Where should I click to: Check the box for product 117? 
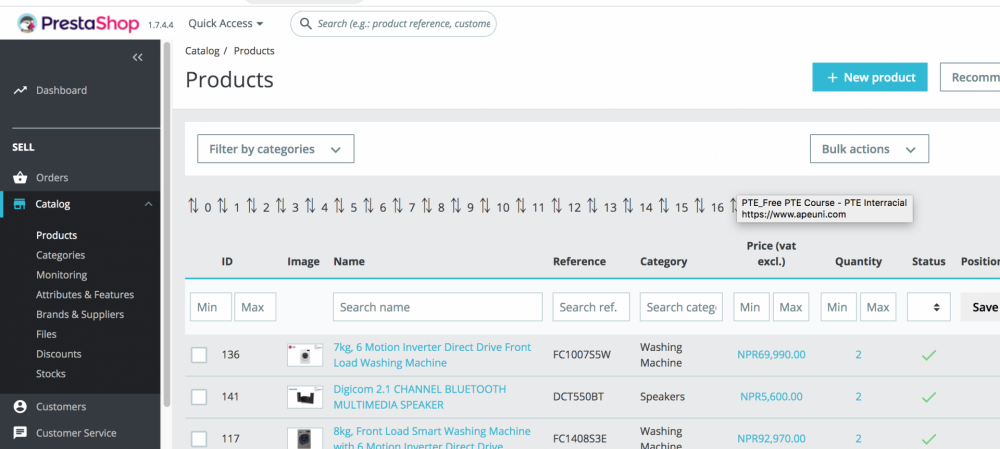(x=200, y=439)
